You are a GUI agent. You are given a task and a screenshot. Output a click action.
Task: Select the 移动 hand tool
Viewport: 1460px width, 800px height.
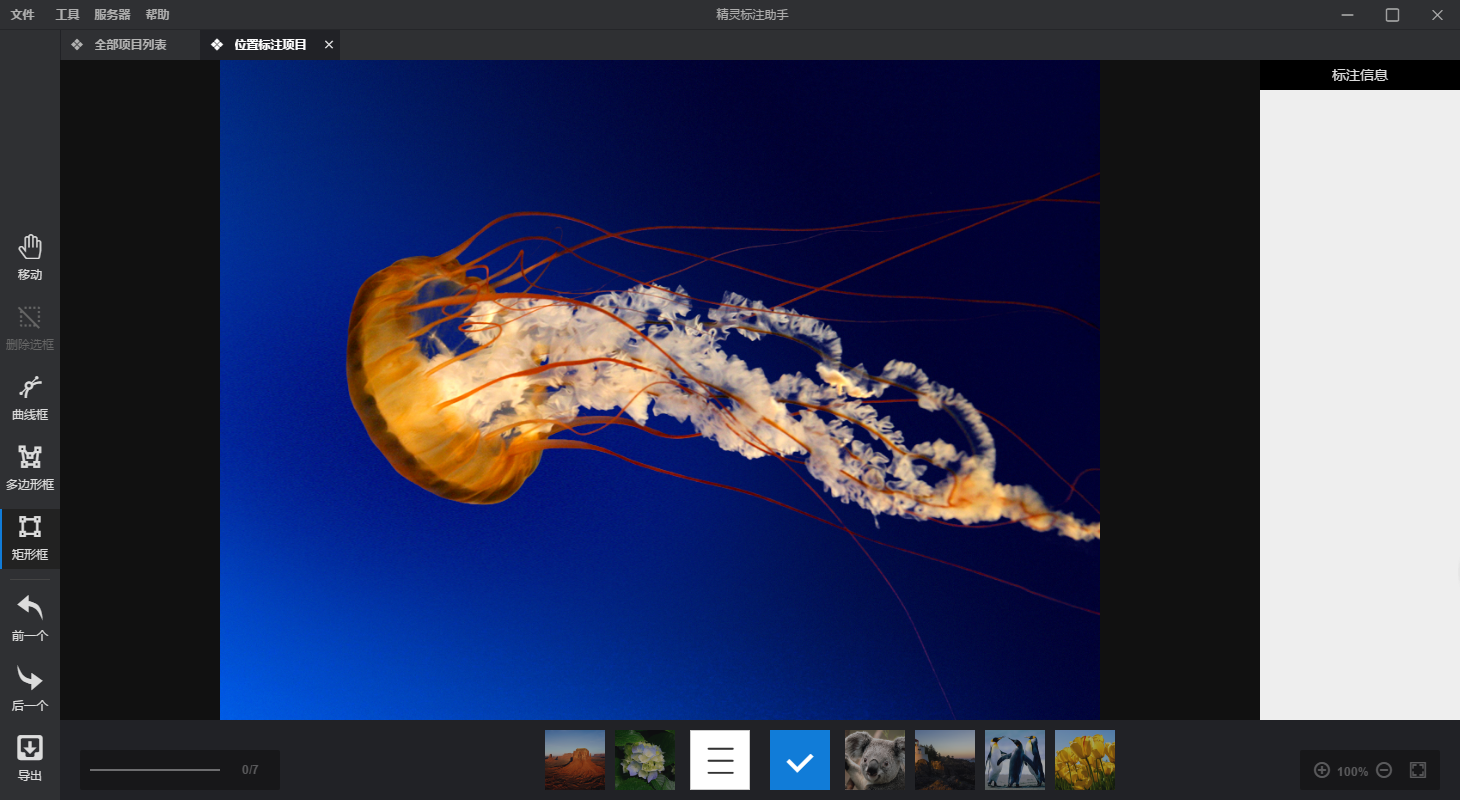coord(30,258)
